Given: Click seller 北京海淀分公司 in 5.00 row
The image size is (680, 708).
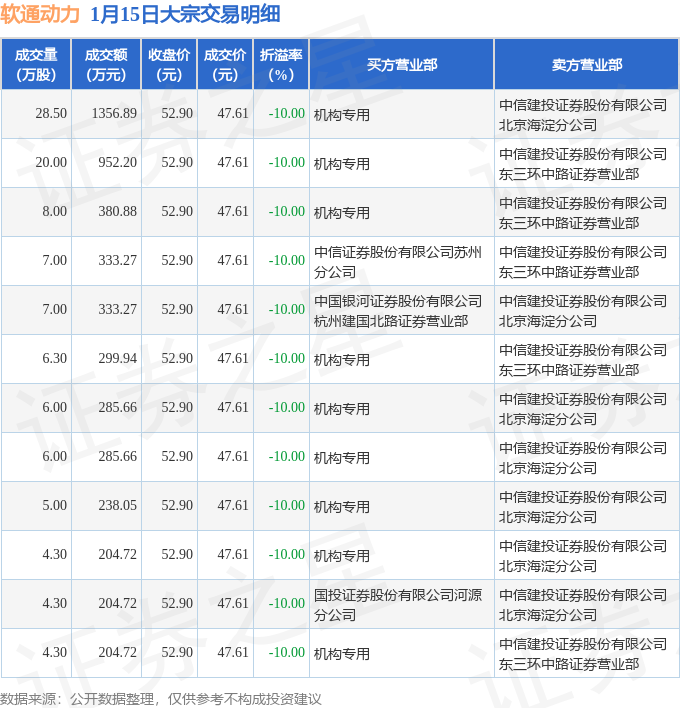Looking at the screenshot, I should point(548,517).
